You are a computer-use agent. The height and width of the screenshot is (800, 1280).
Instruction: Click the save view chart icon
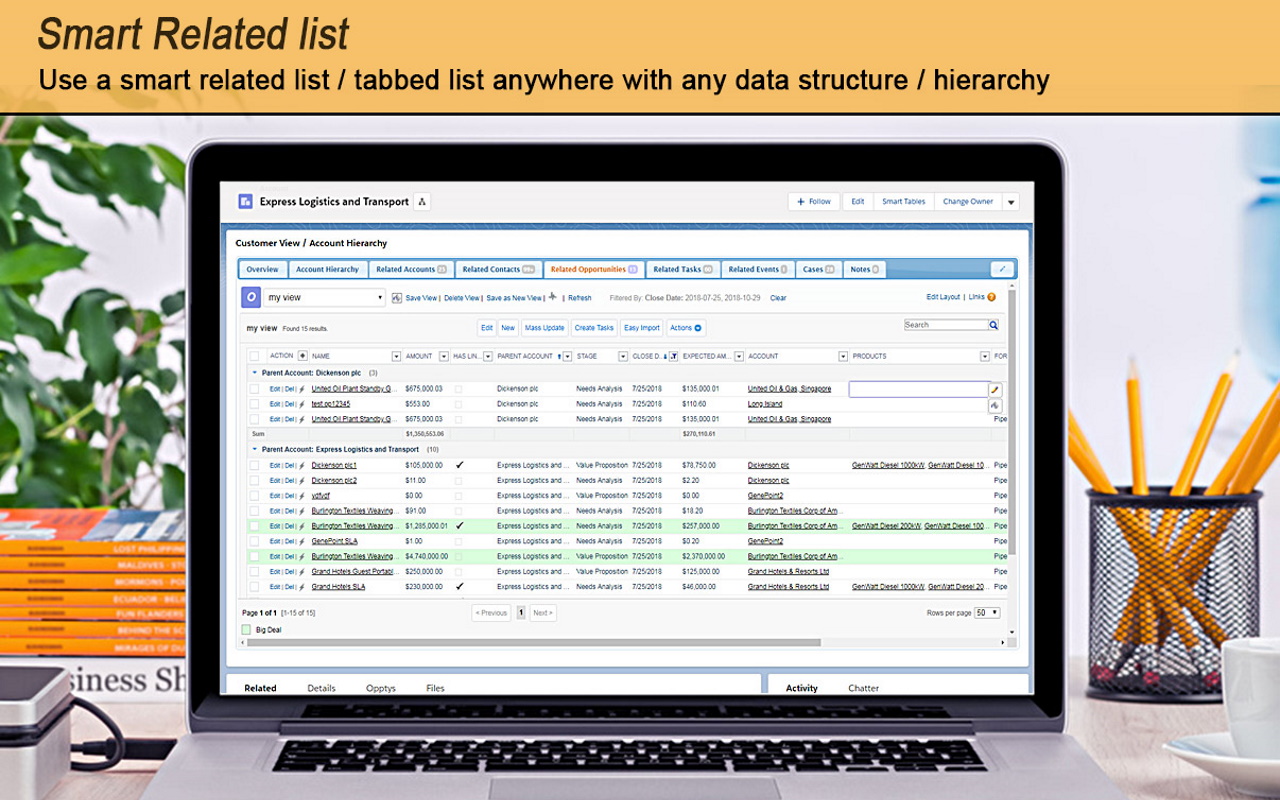397,298
